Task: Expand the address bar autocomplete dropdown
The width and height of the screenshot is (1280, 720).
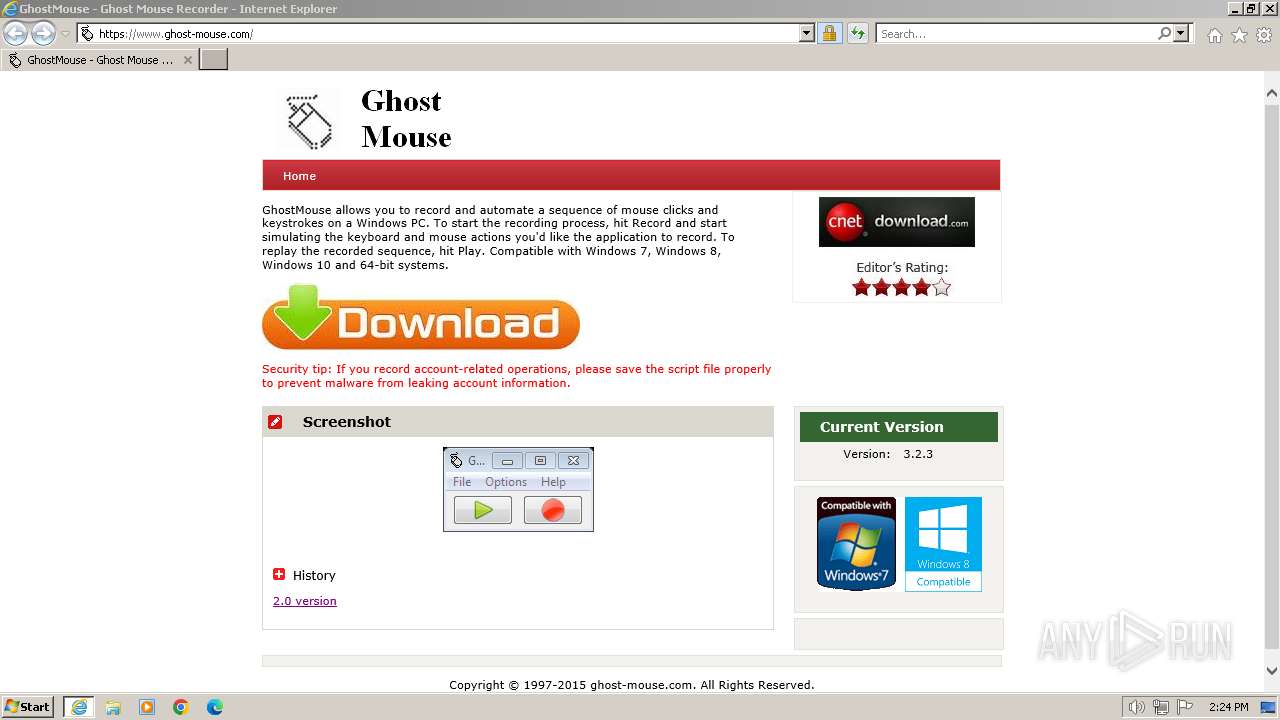Action: point(807,34)
